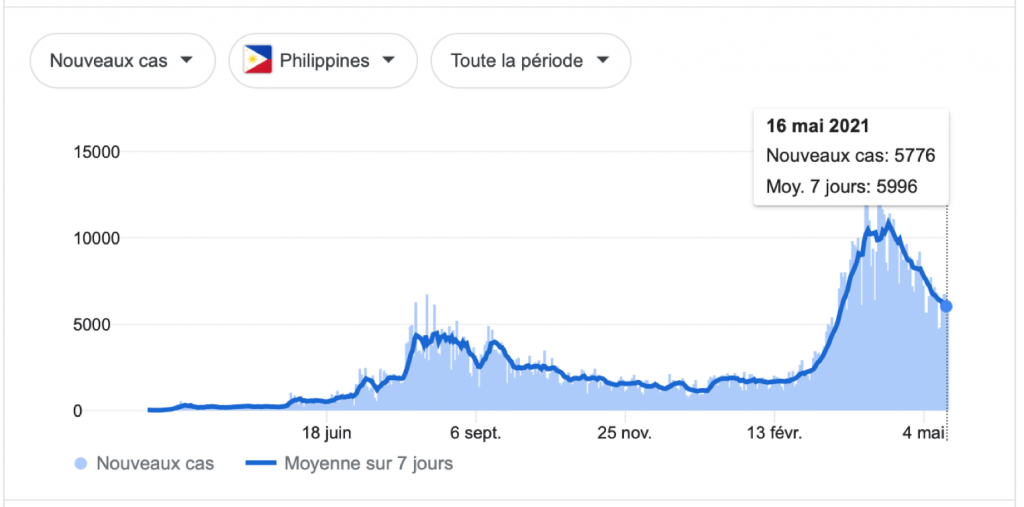Click the 18 juin axis label

(x=327, y=434)
